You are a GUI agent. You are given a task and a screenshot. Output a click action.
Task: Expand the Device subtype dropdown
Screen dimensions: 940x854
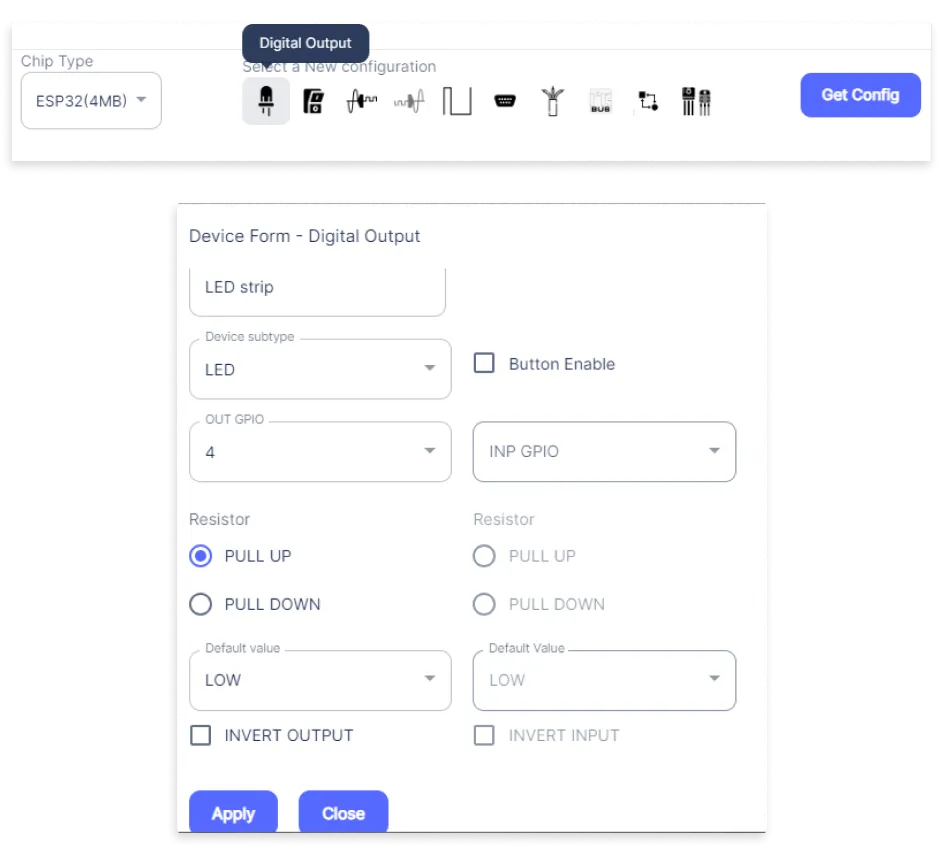pyautogui.click(x=320, y=369)
